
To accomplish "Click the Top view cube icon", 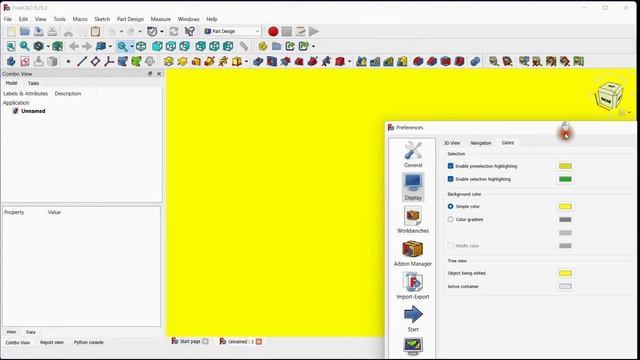I will point(171,46).
